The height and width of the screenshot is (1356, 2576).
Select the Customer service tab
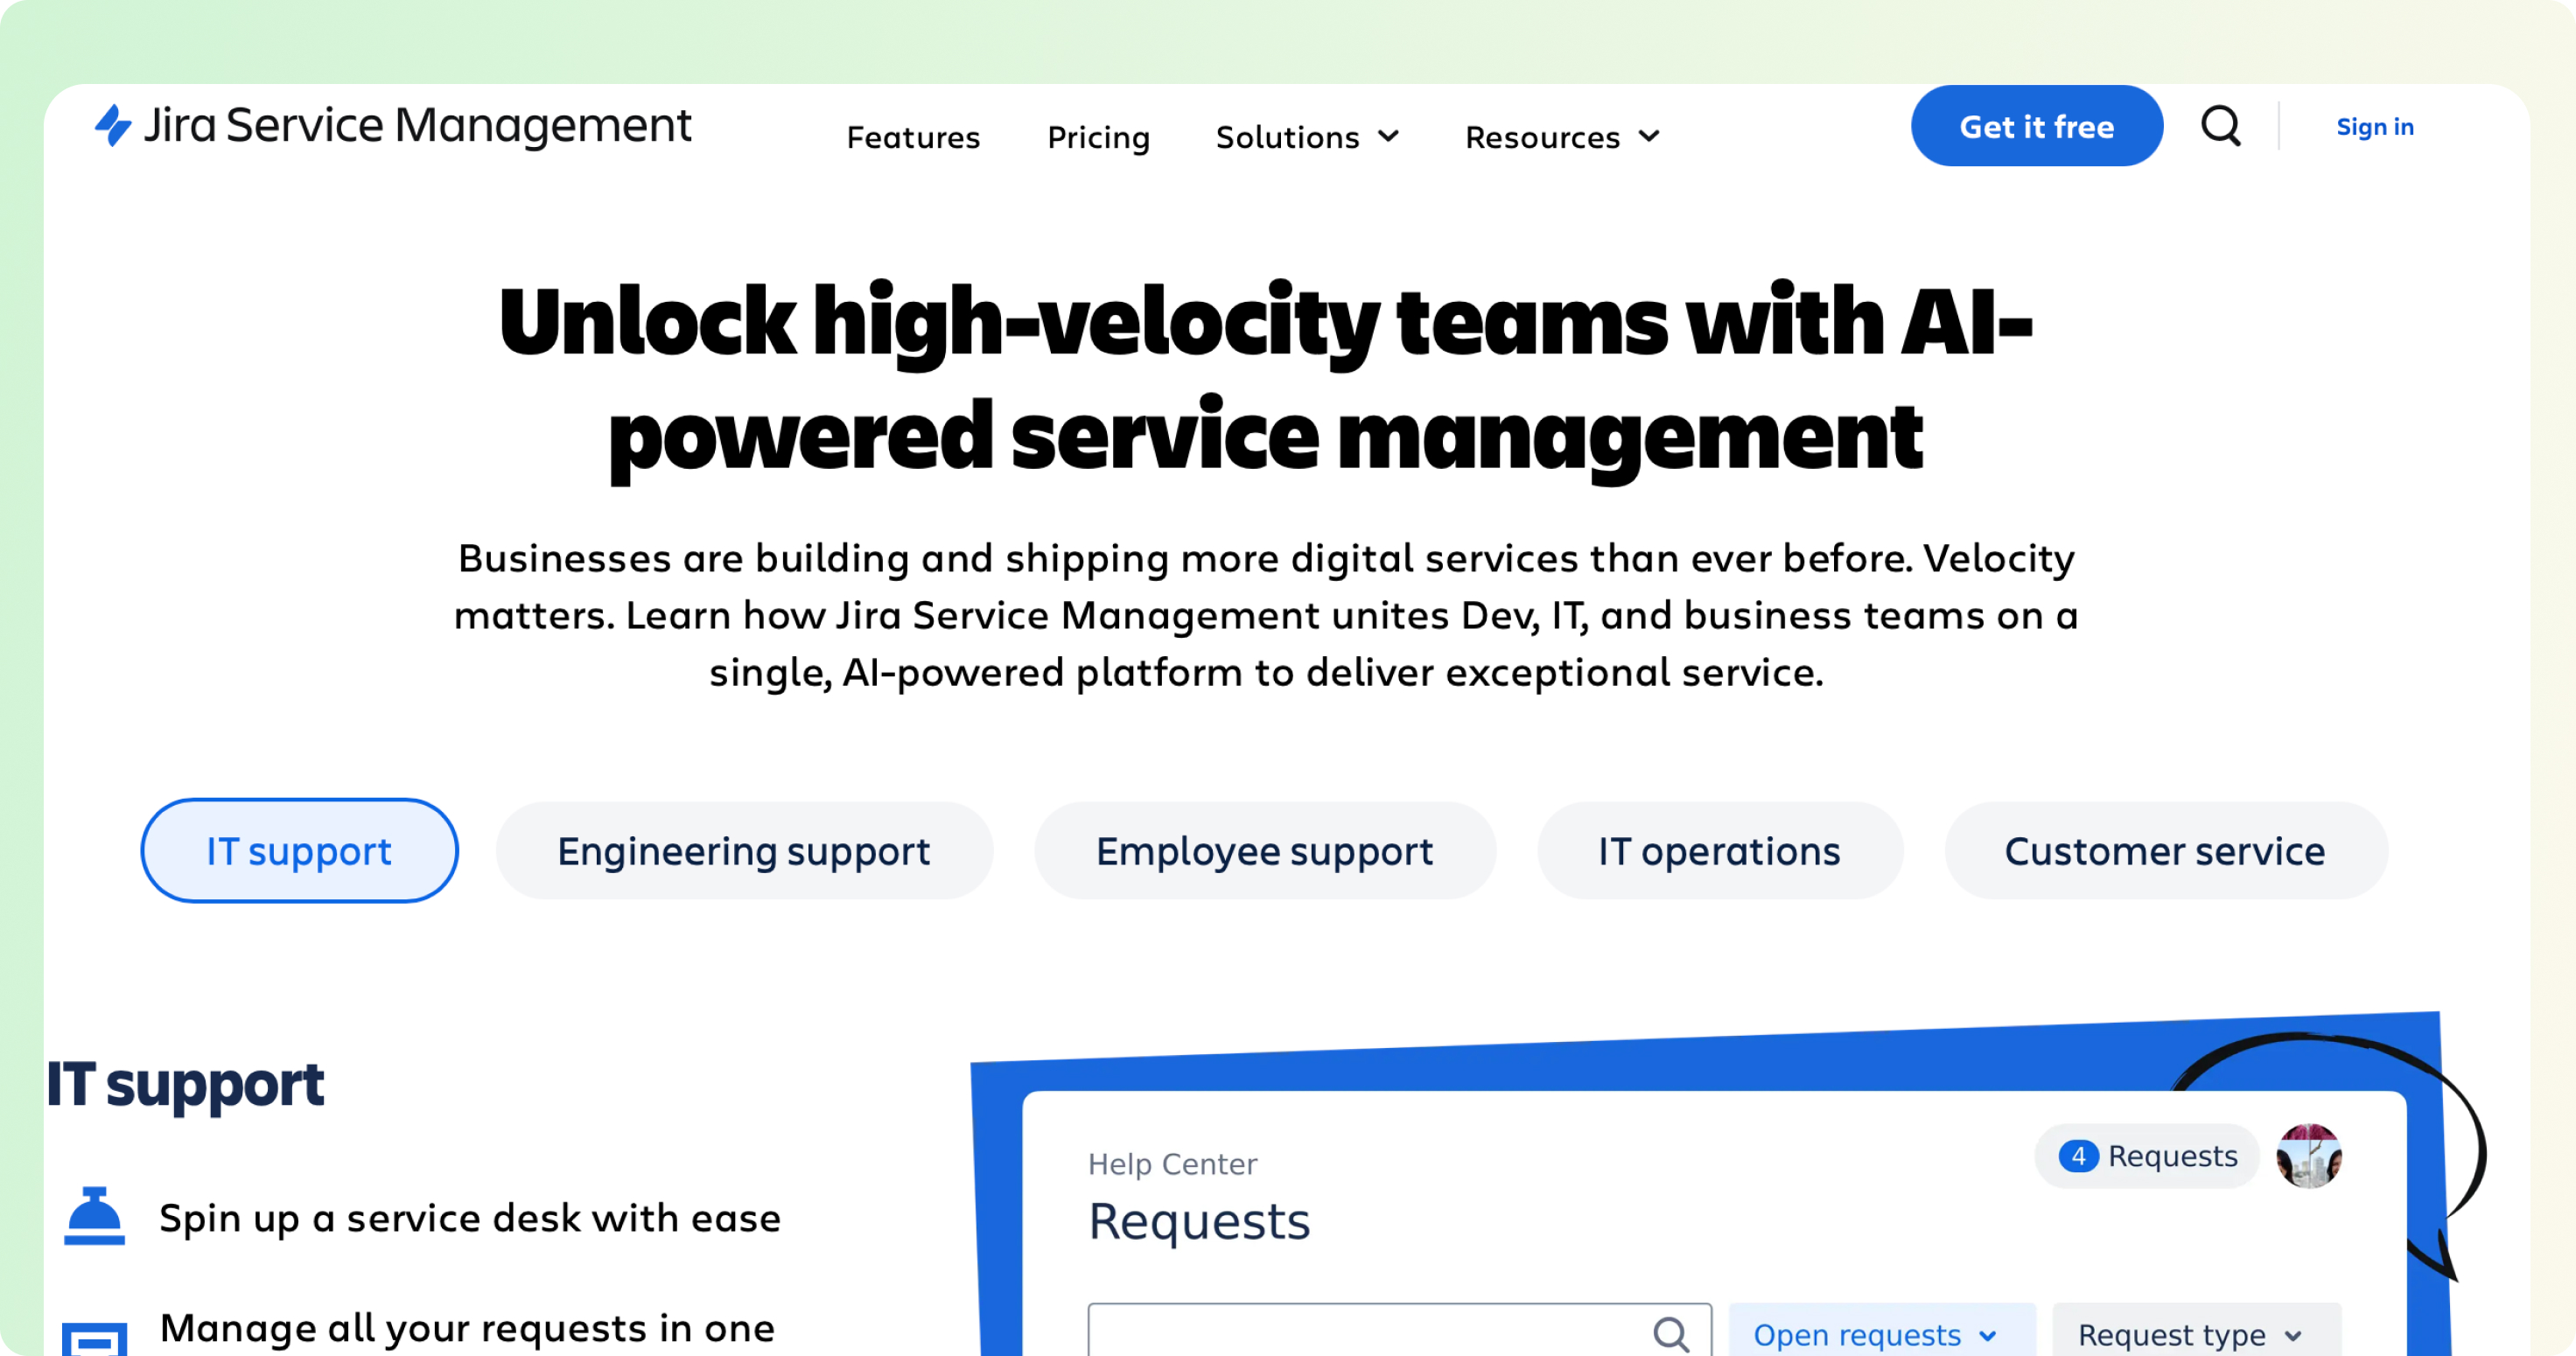2165,851
